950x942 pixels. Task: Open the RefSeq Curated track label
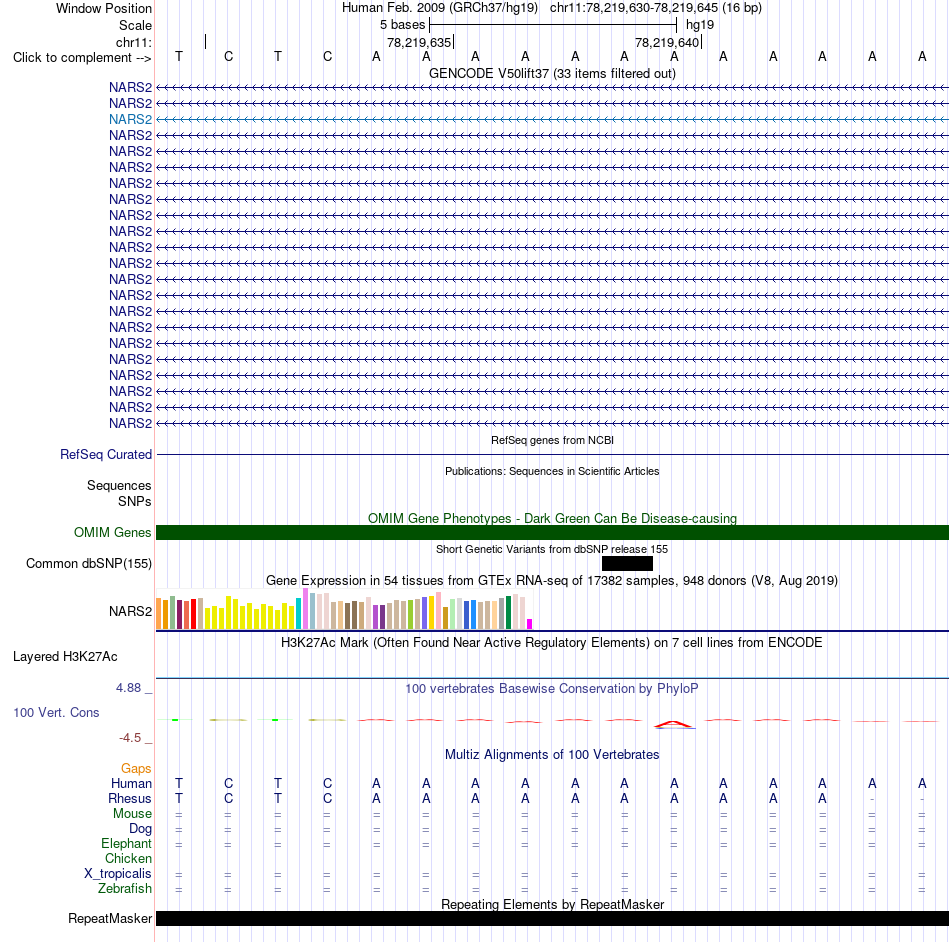(106, 454)
